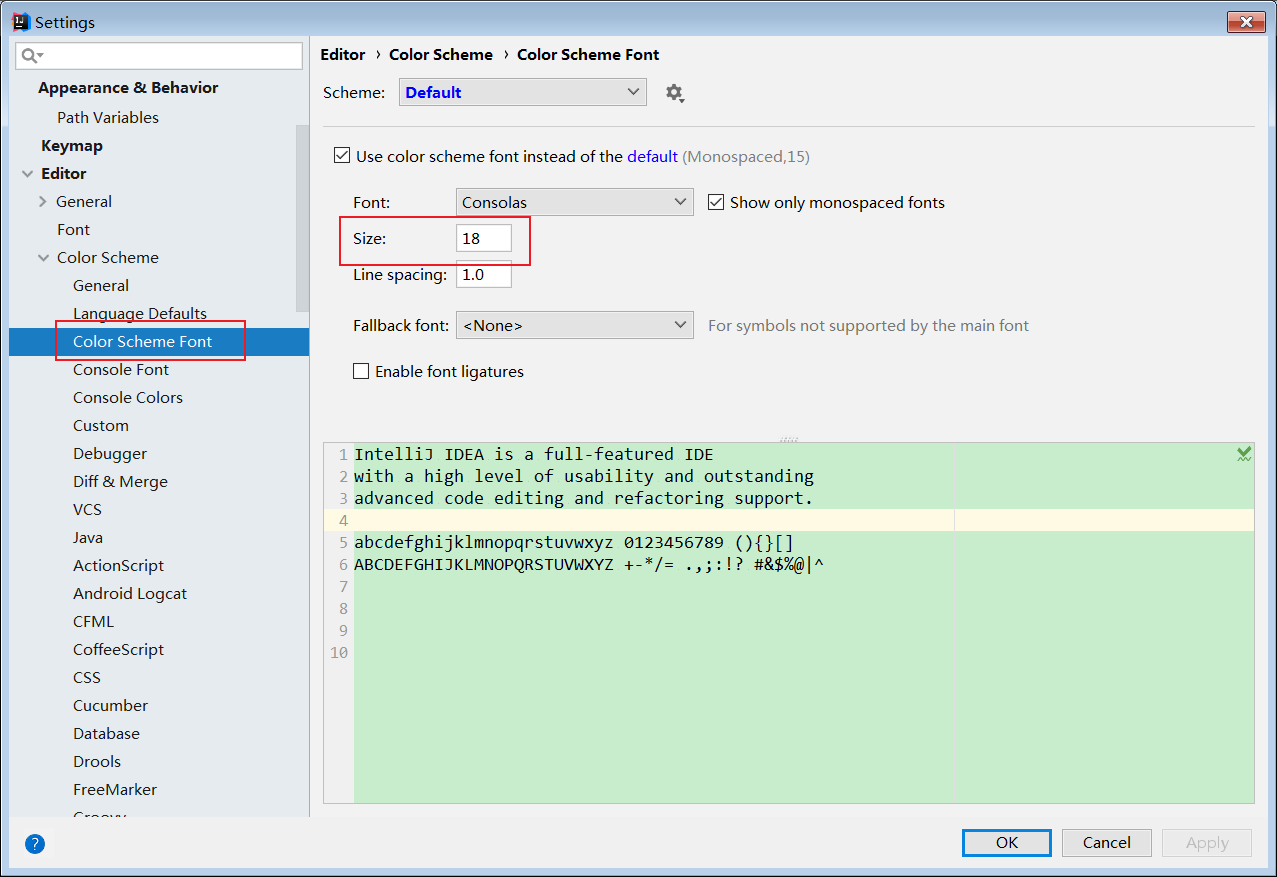Image resolution: width=1277 pixels, height=877 pixels.
Task: Select ActionScript tree item
Action: 118,566
